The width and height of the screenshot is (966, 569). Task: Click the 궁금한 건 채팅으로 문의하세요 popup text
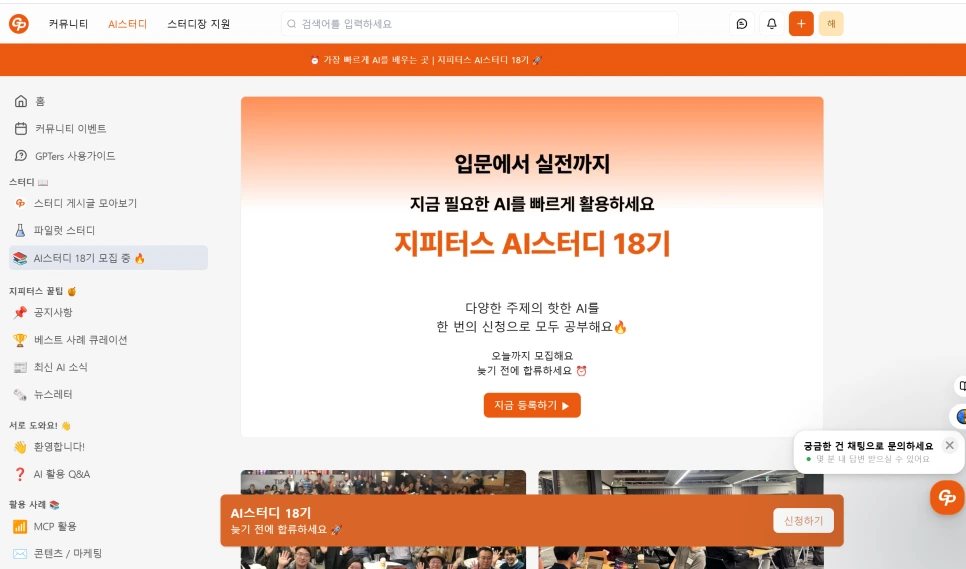tap(868, 446)
